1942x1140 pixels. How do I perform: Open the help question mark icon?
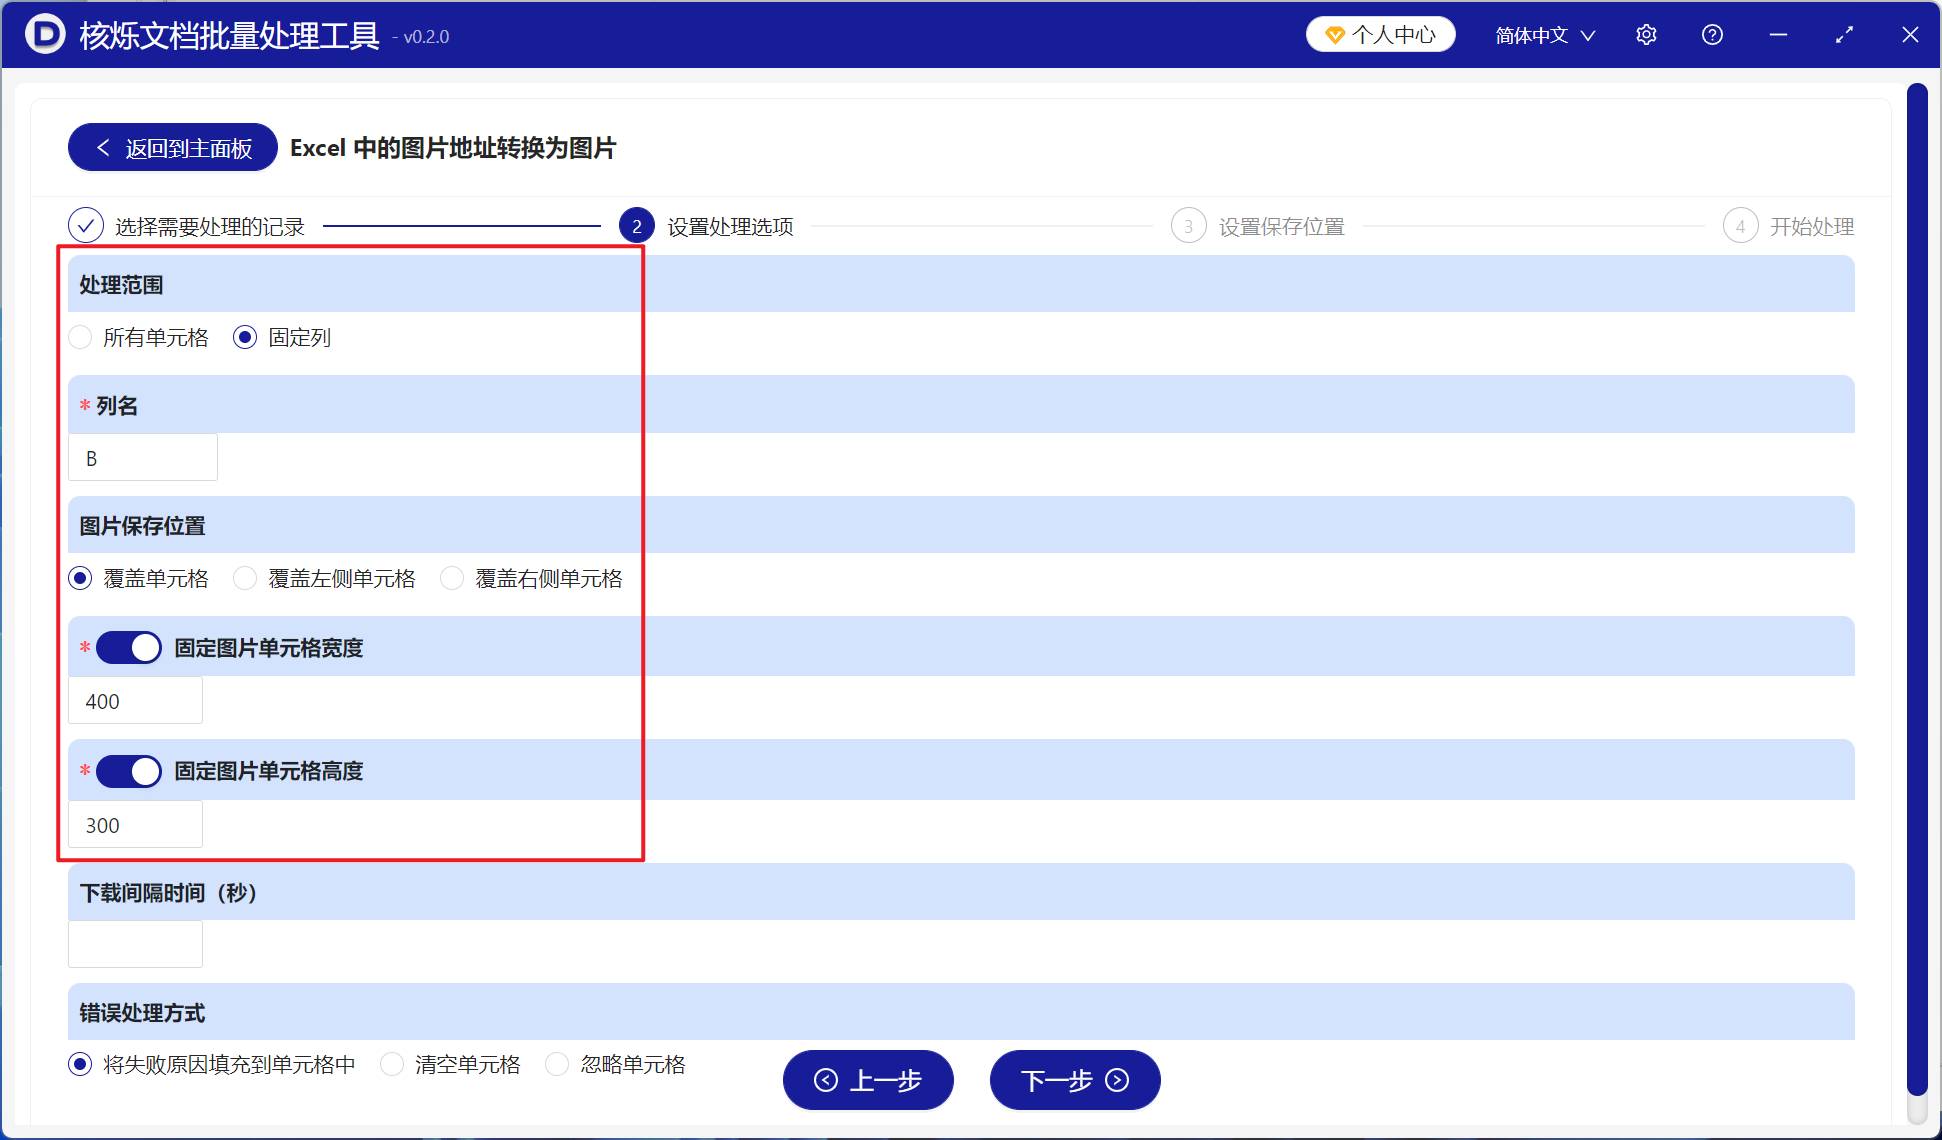(1712, 35)
